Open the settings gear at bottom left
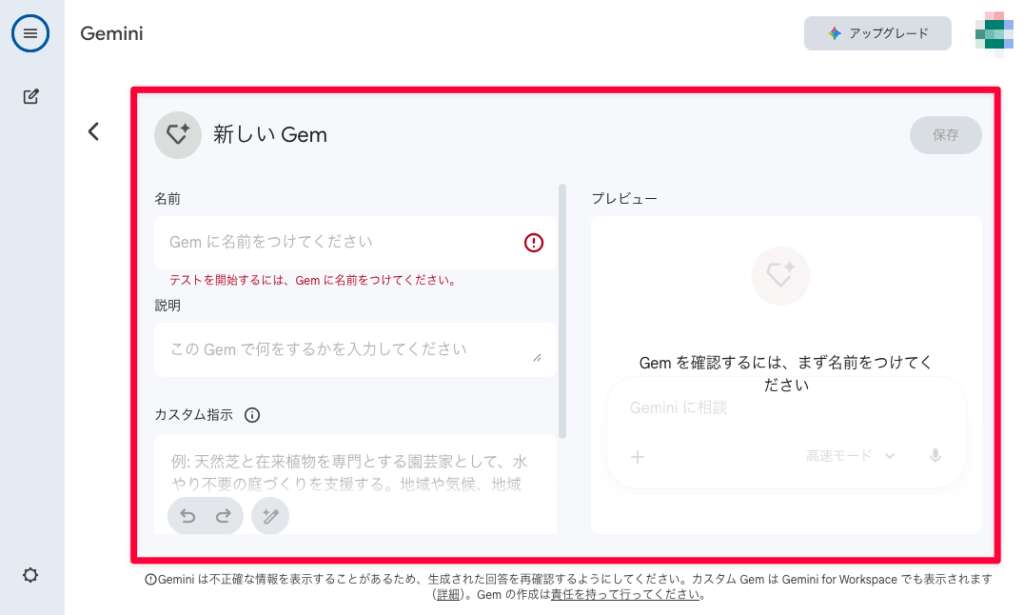The width and height of the screenshot is (1024, 615). (x=30, y=575)
